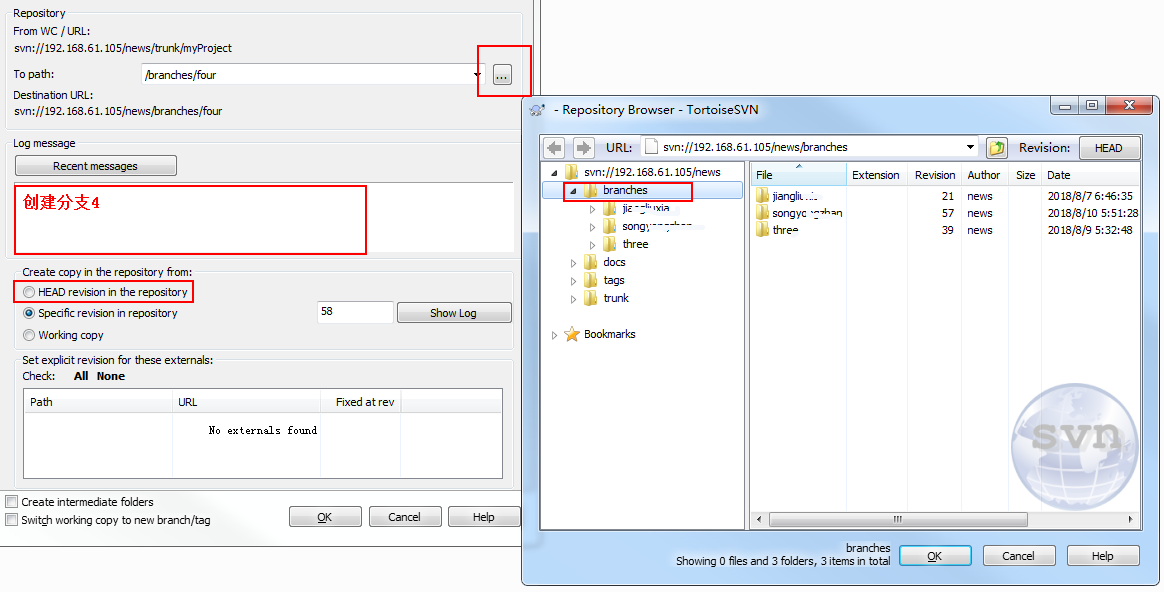Screen dimensions: 1164x592
Task: Select the tags folder icon in tree
Action: tap(591, 280)
